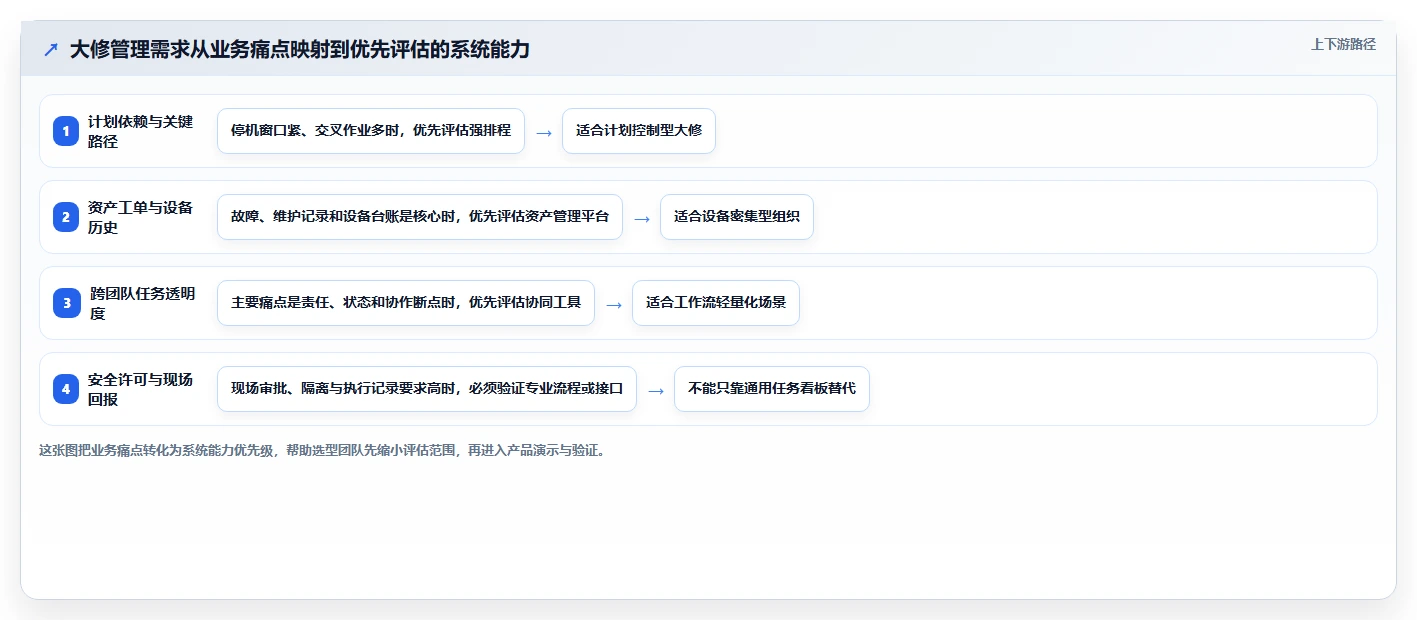Image resolution: width=1417 pixels, height=620 pixels.
Task: Click the 适合计划控制型大修 box
Action: [639, 131]
